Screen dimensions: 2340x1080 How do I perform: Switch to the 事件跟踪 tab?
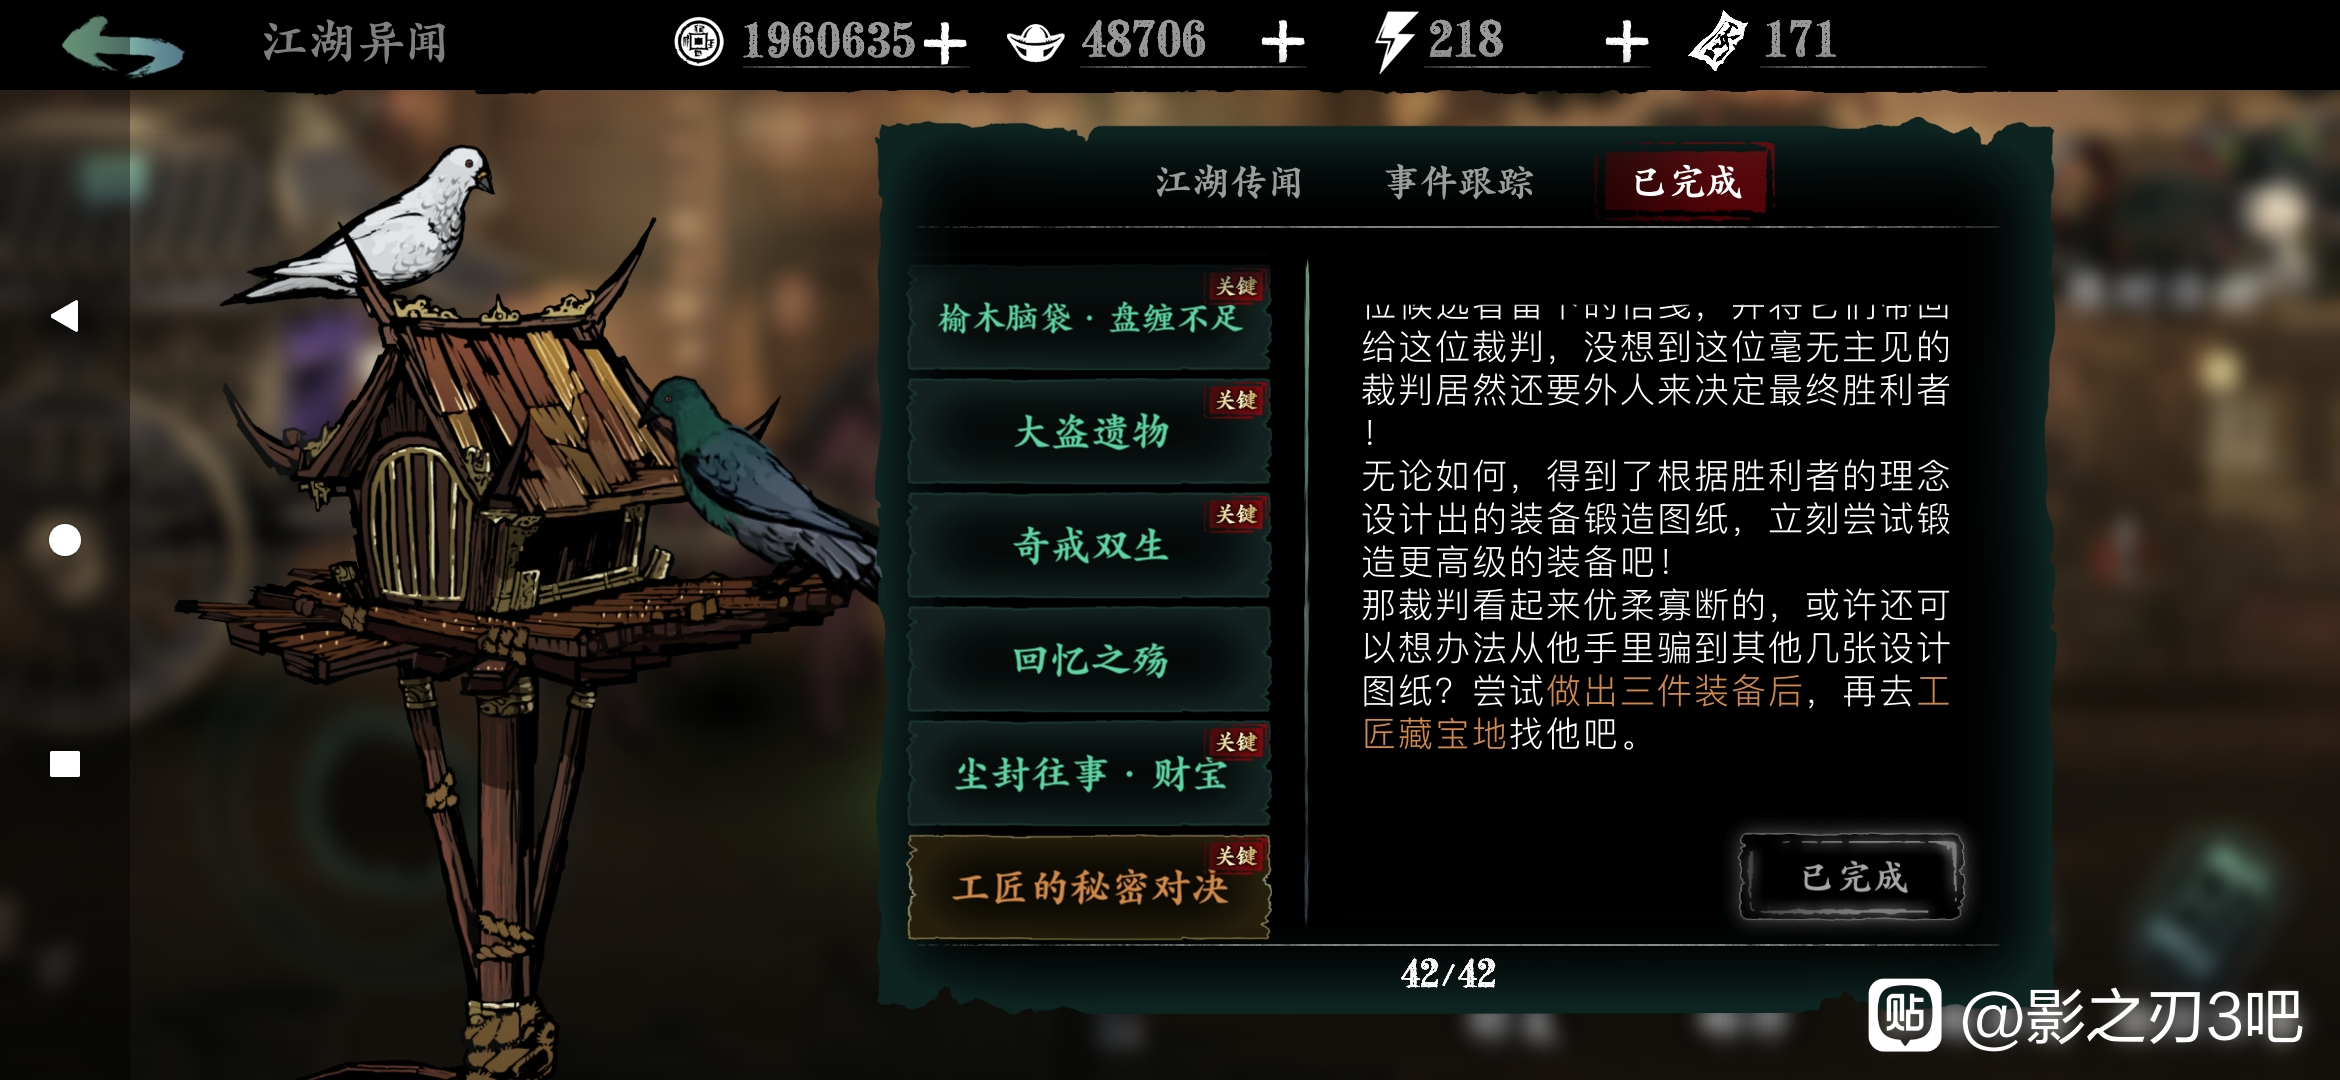click(1459, 182)
